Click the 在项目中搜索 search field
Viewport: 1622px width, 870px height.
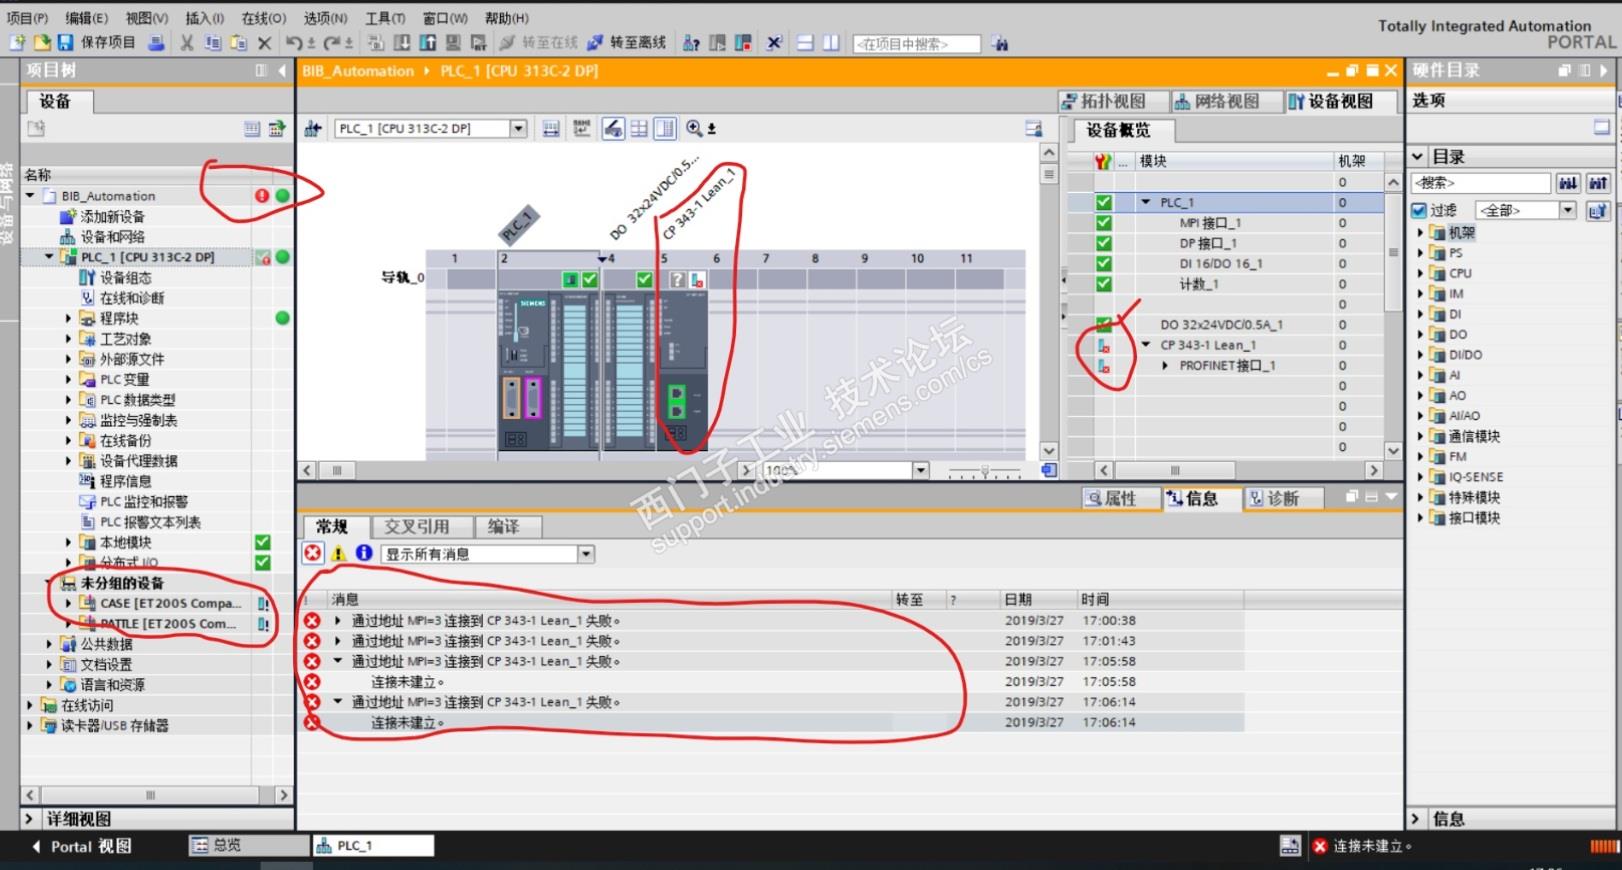(916, 44)
